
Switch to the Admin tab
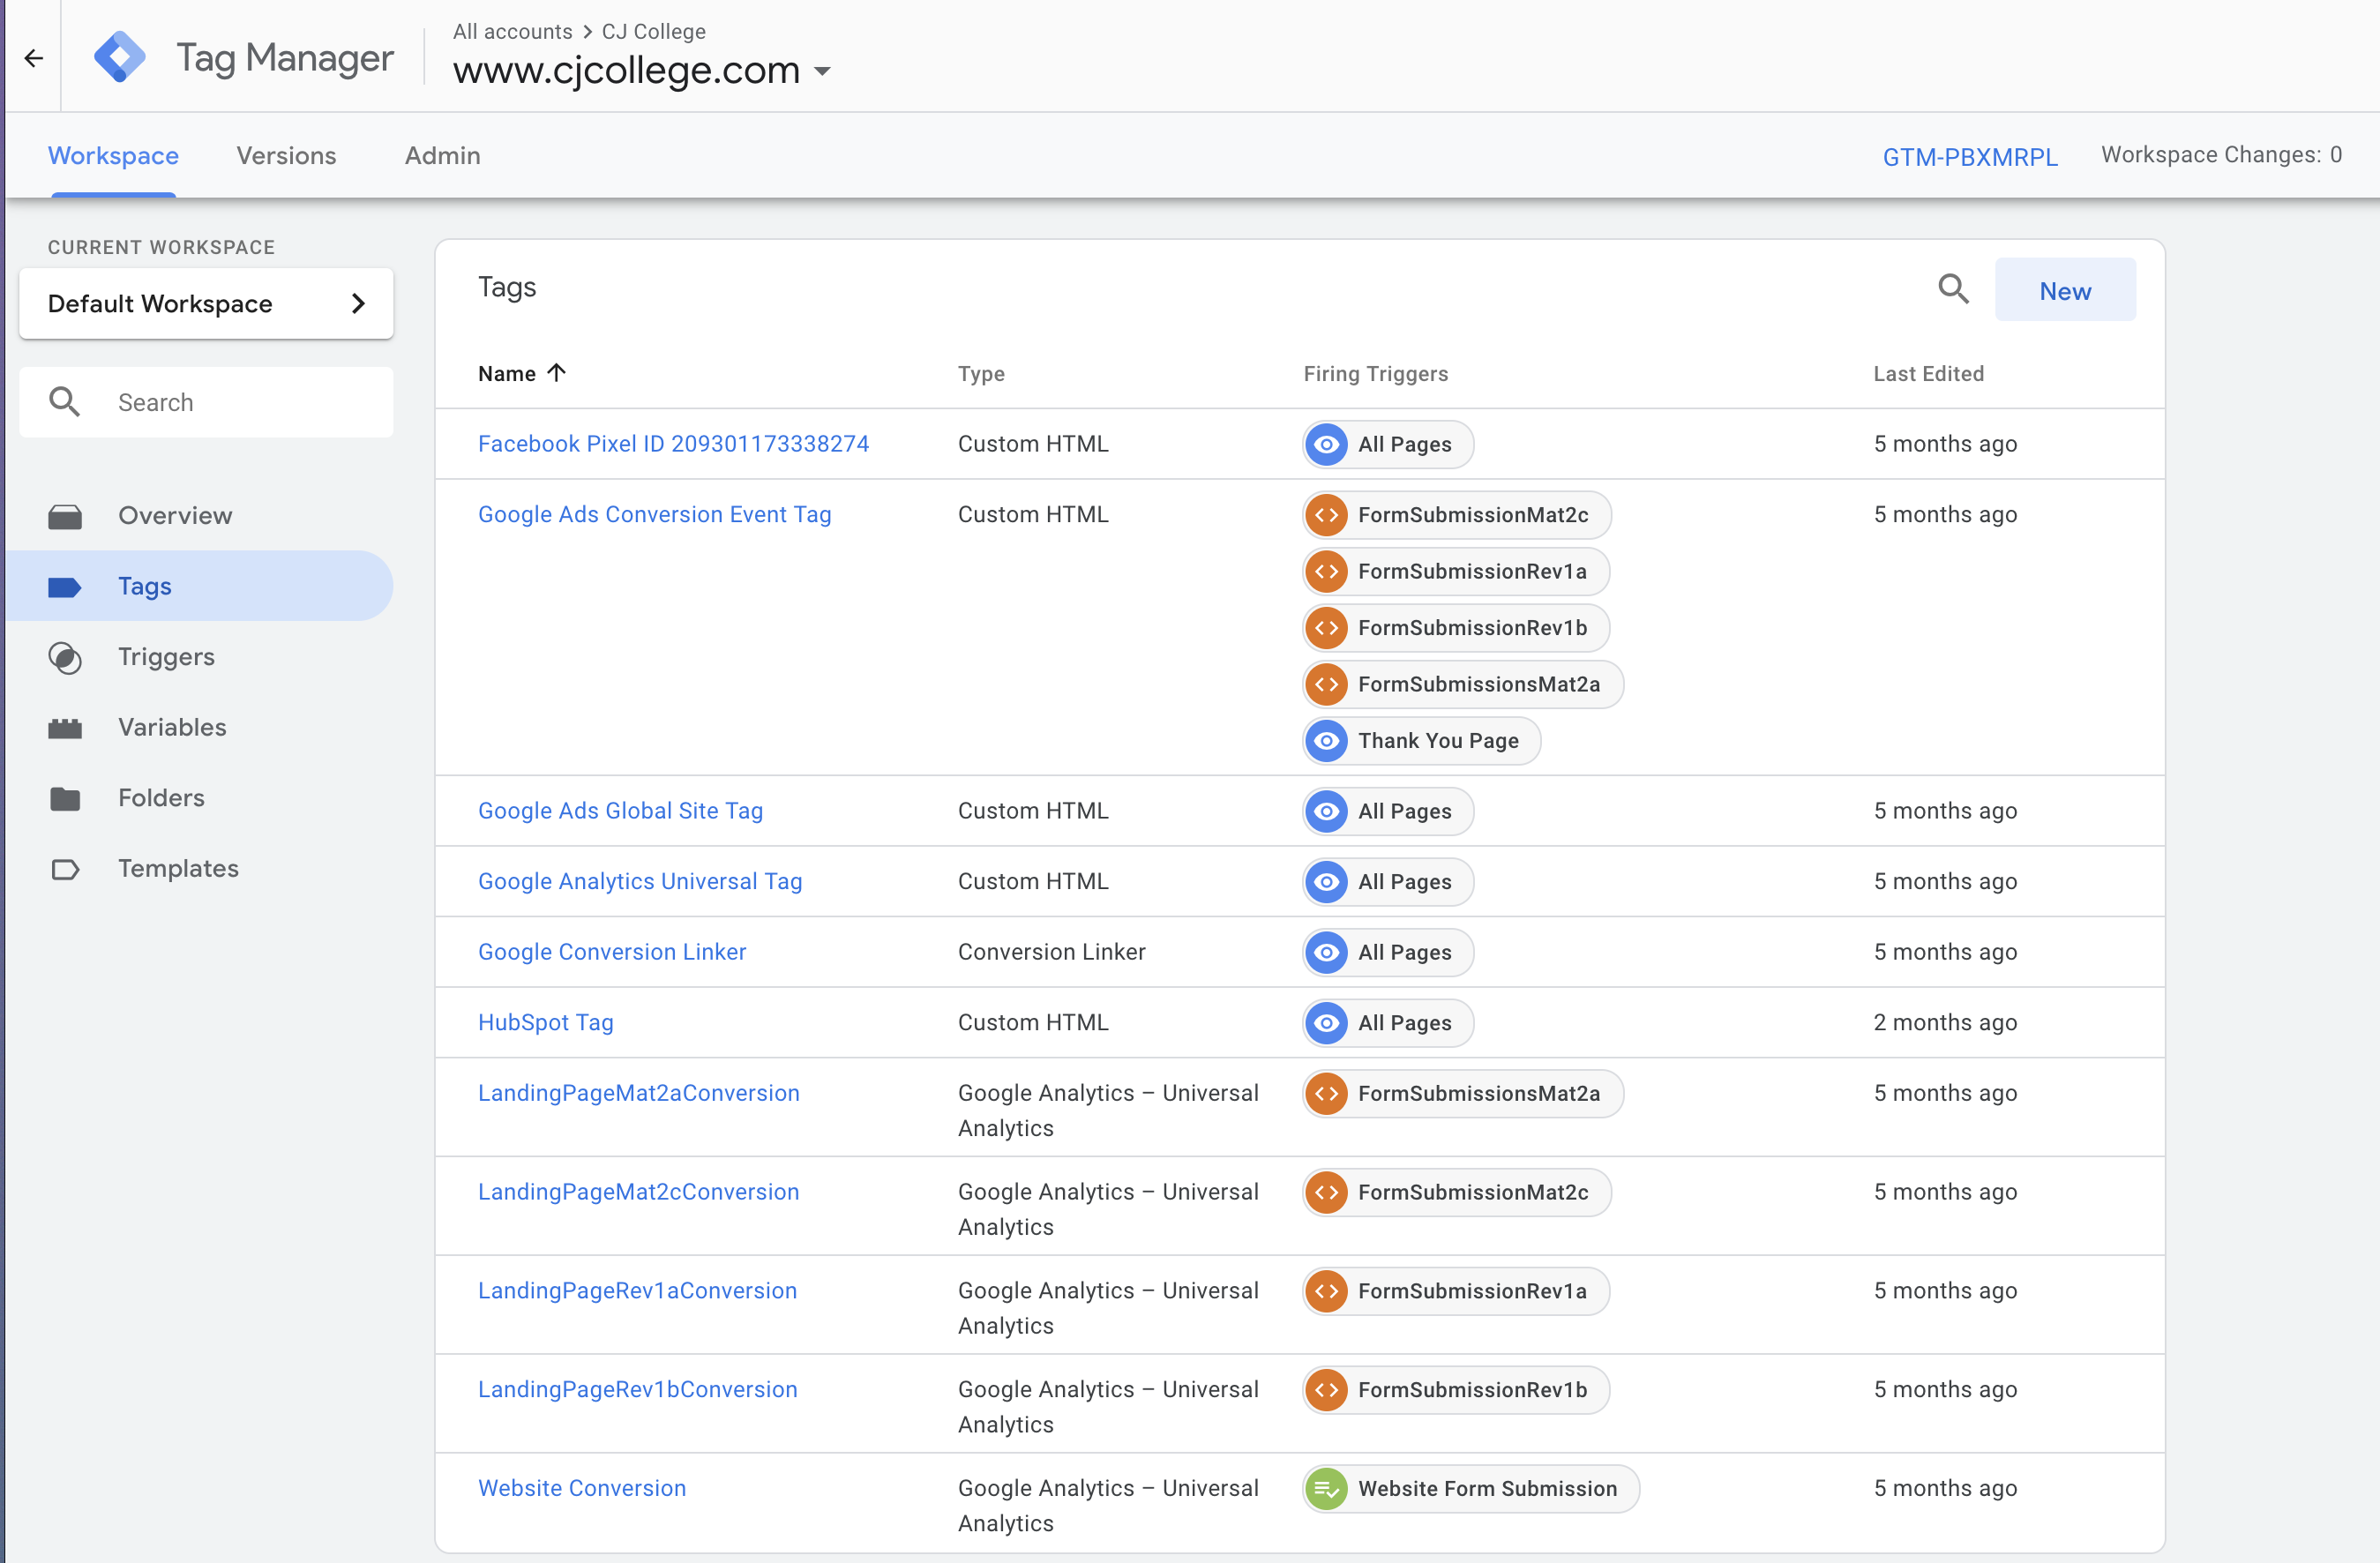click(442, 155)
